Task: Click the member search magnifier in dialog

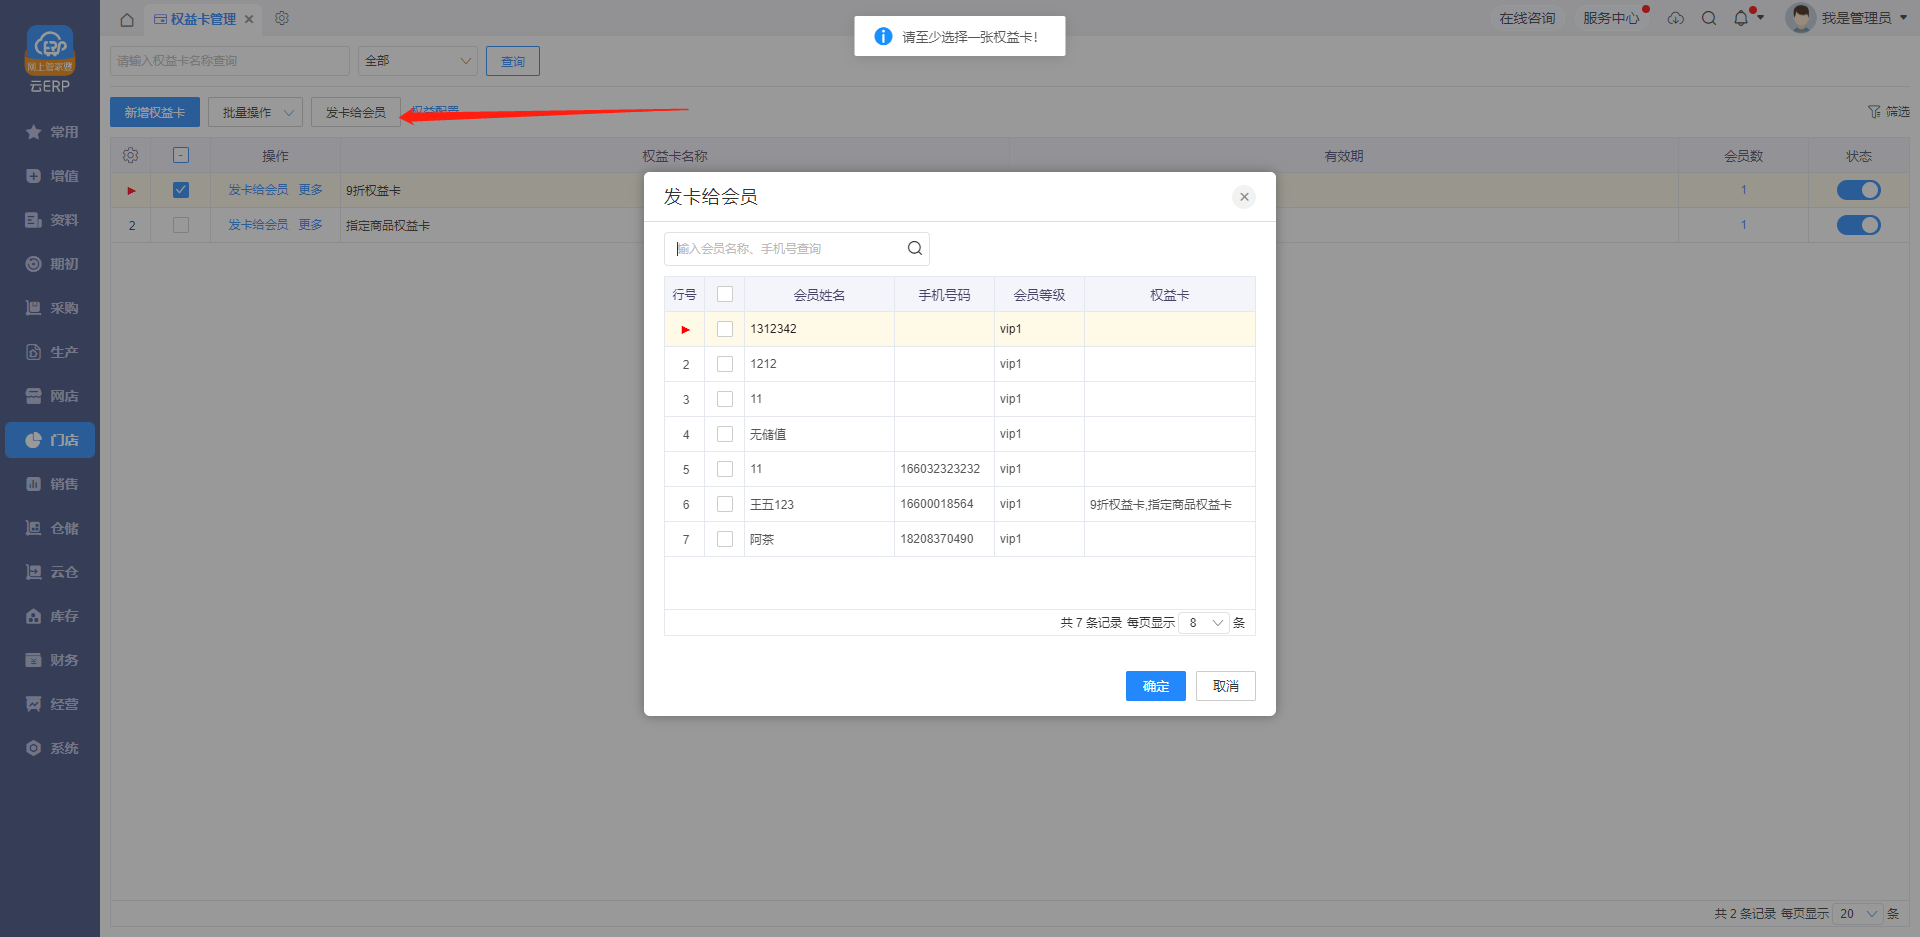Action: [915, 248]
